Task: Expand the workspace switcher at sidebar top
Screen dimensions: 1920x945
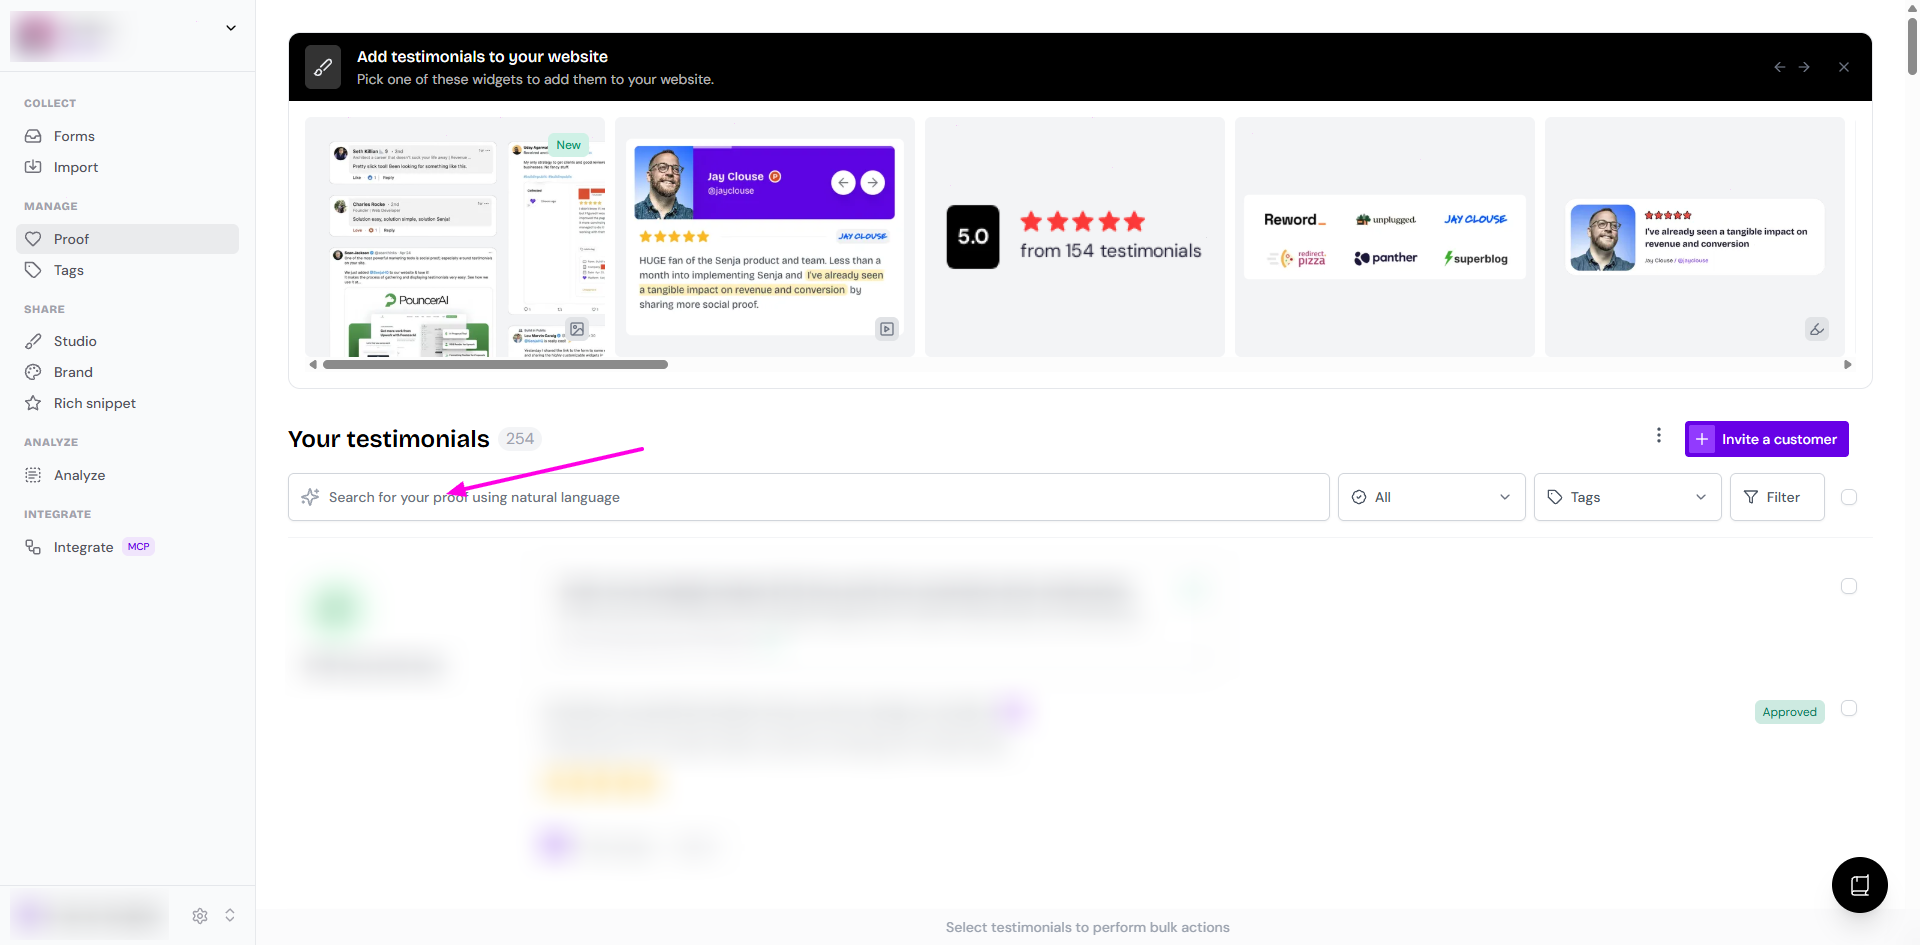Action: point(231,28)
